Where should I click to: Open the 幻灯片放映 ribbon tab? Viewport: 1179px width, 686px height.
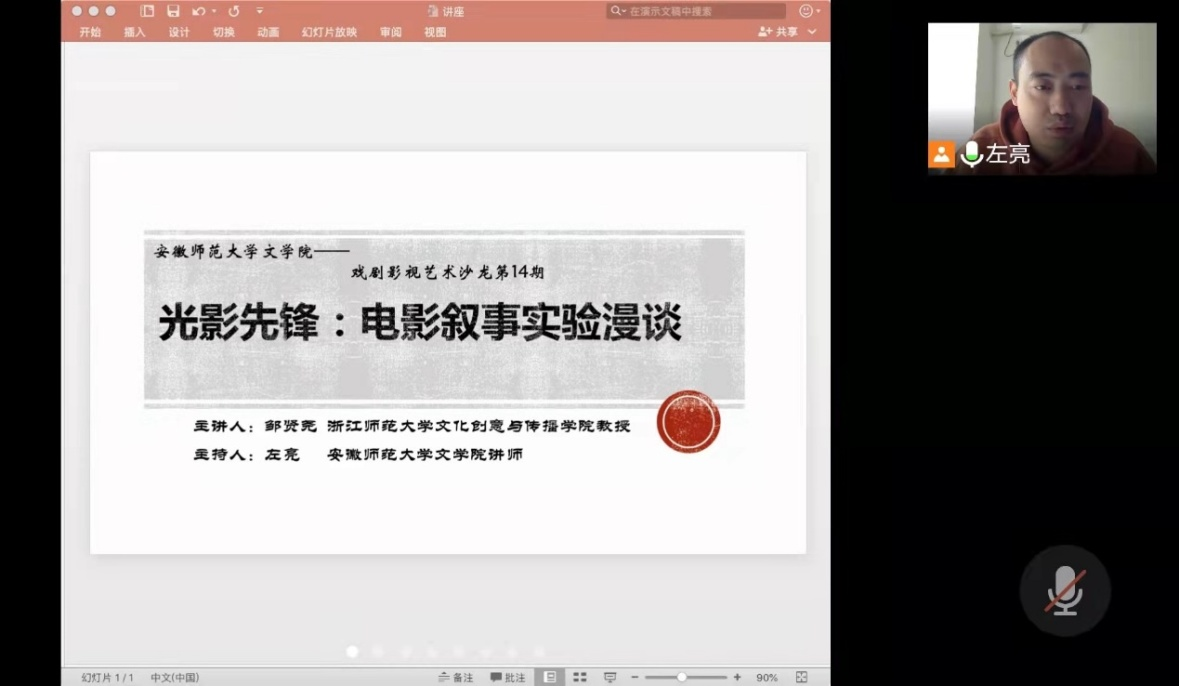(329, 32)
